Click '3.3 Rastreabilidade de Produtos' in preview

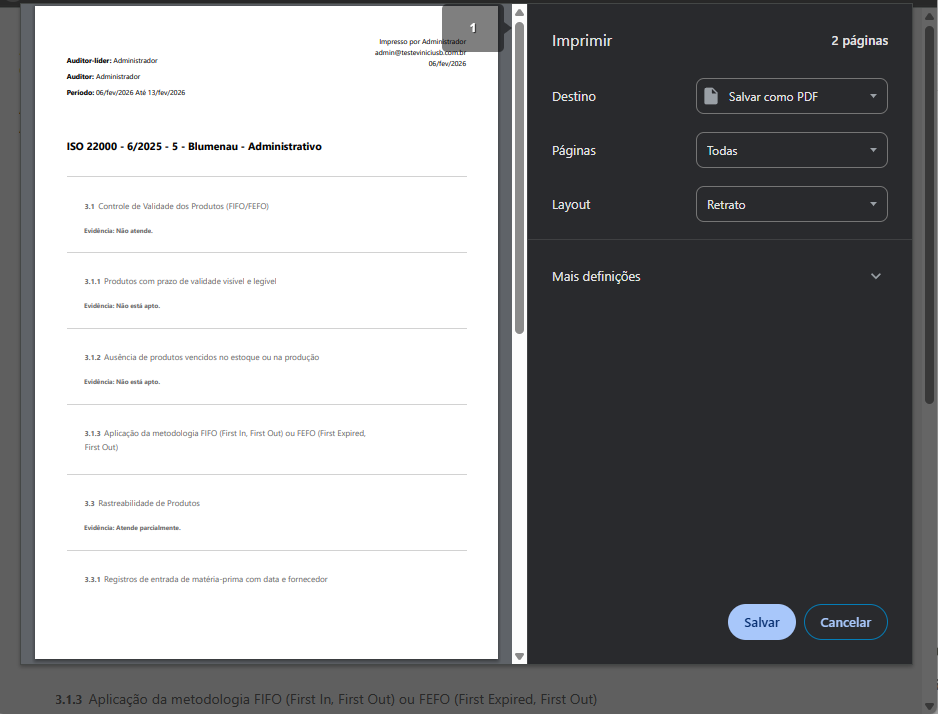[x=142, y=504]
